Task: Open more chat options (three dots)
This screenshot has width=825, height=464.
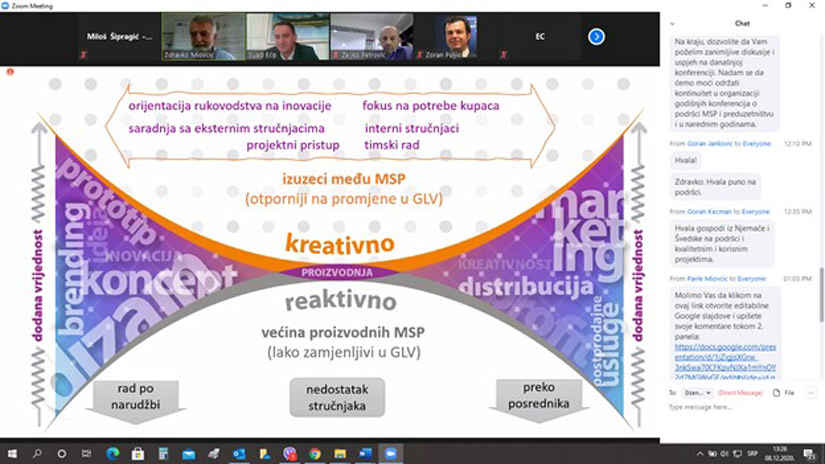Action: point(810,393)
